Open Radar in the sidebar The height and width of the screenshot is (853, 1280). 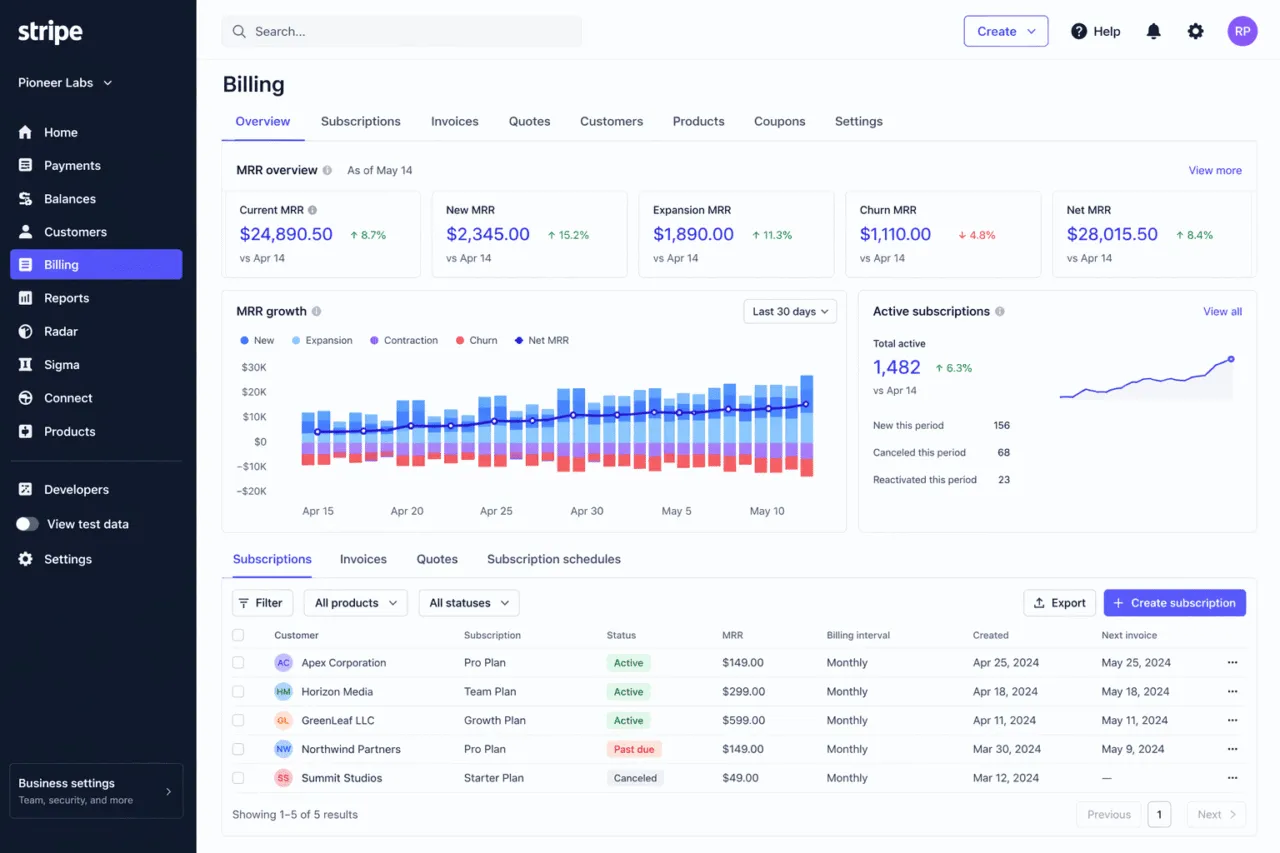(96, 331)
